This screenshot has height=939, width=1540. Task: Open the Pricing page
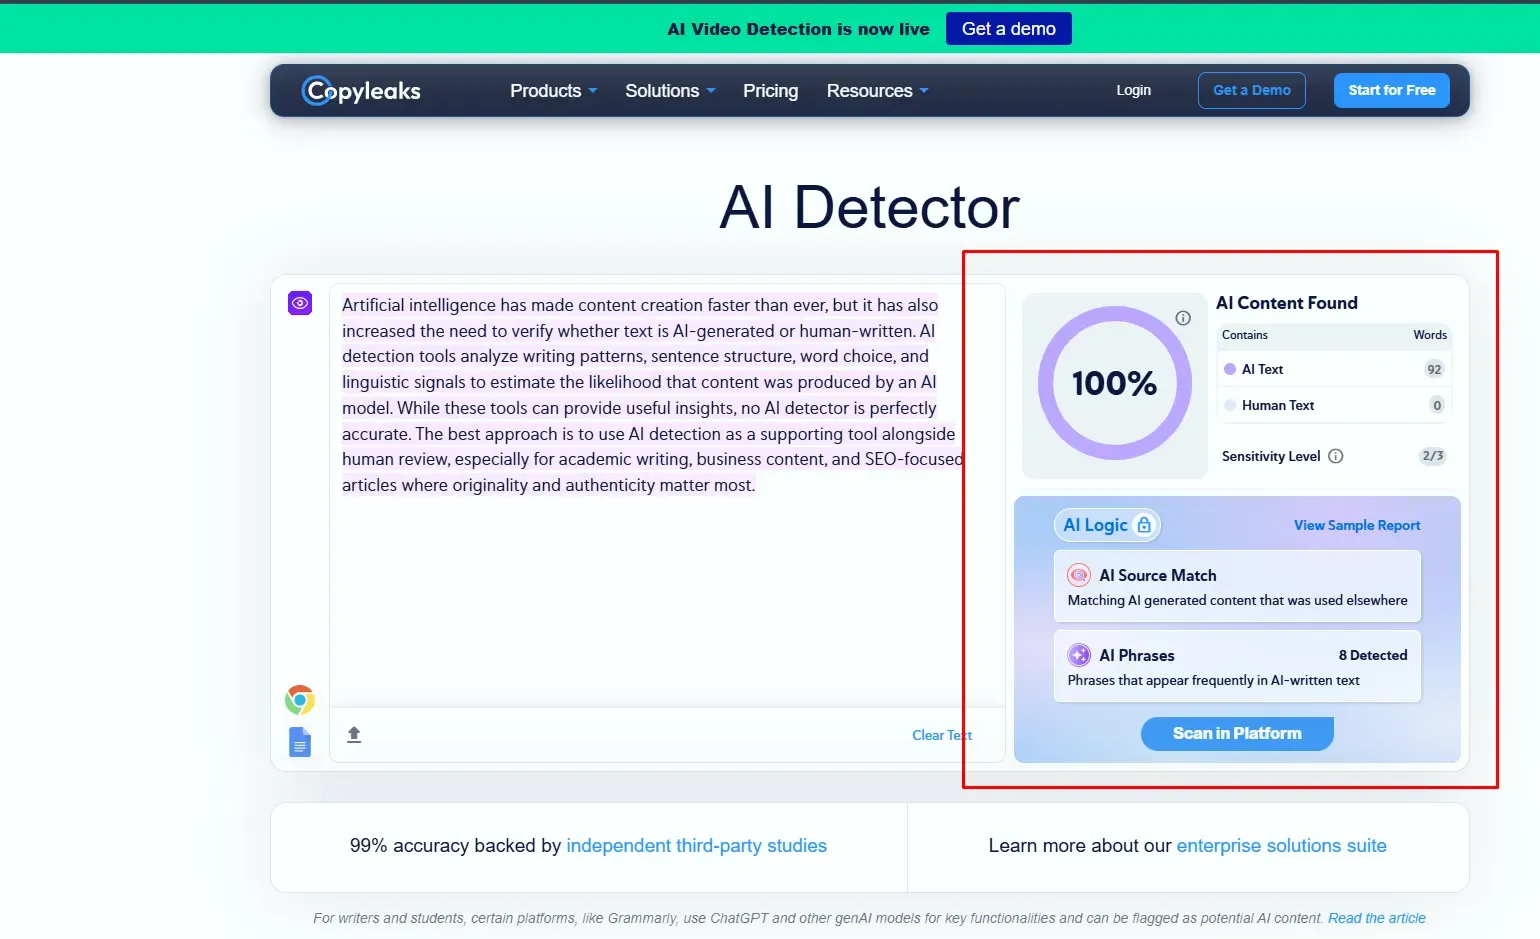pos(770,91)
